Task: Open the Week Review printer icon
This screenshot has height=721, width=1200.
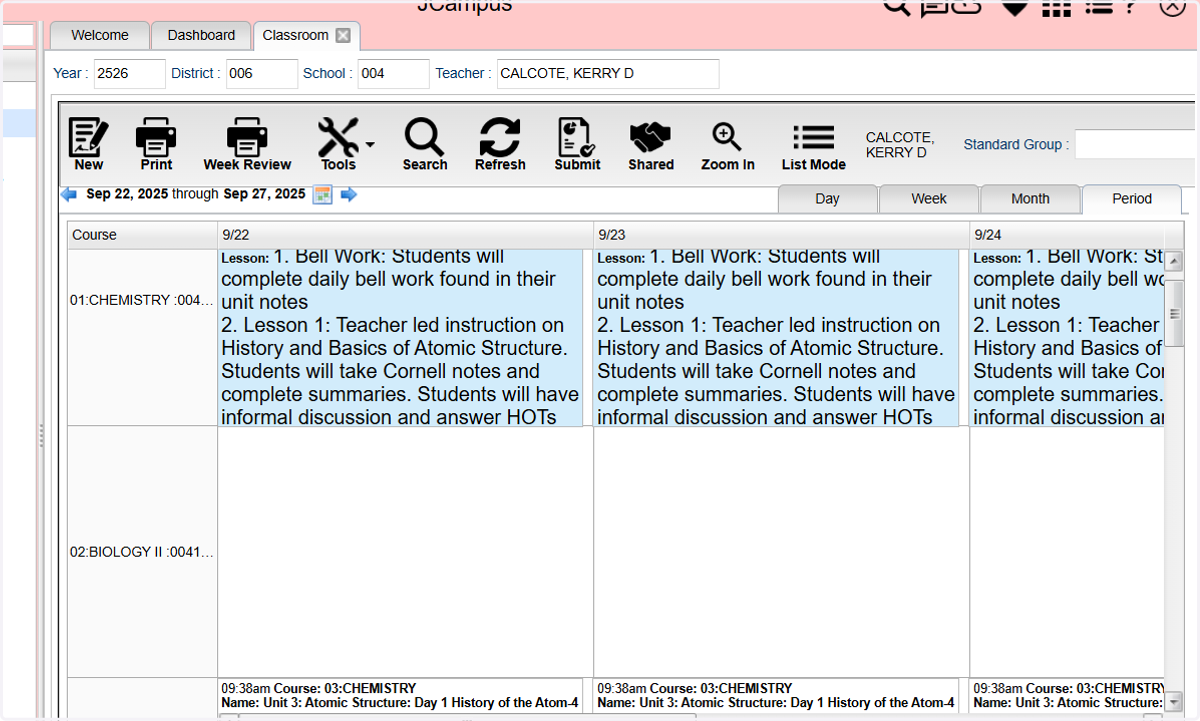Action: pyautogui.click(x=247, y=144)
